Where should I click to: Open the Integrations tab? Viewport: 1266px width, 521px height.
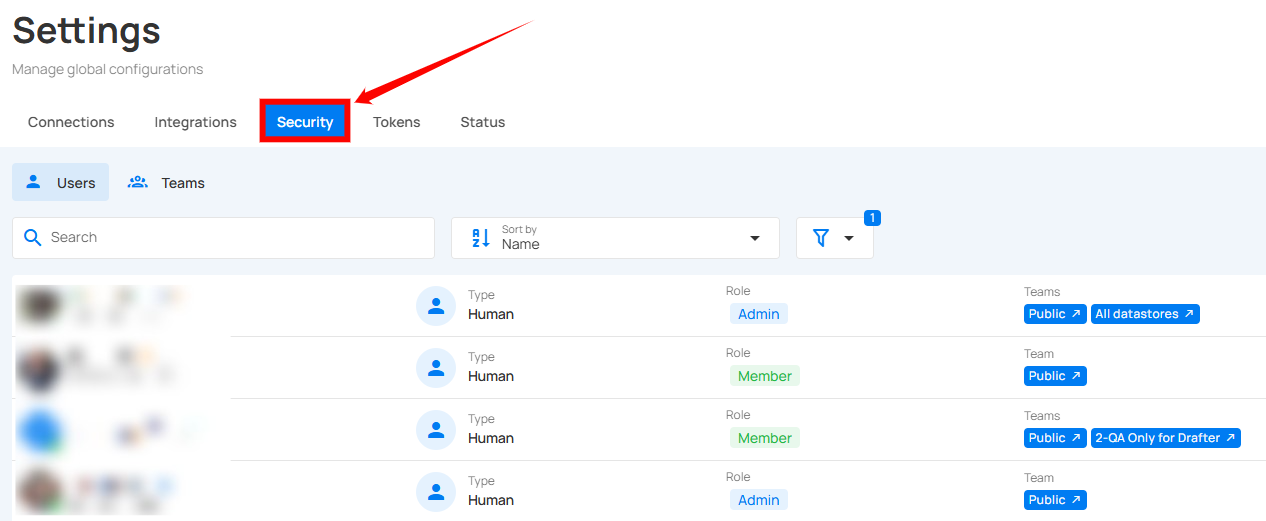tap(195, 122)
